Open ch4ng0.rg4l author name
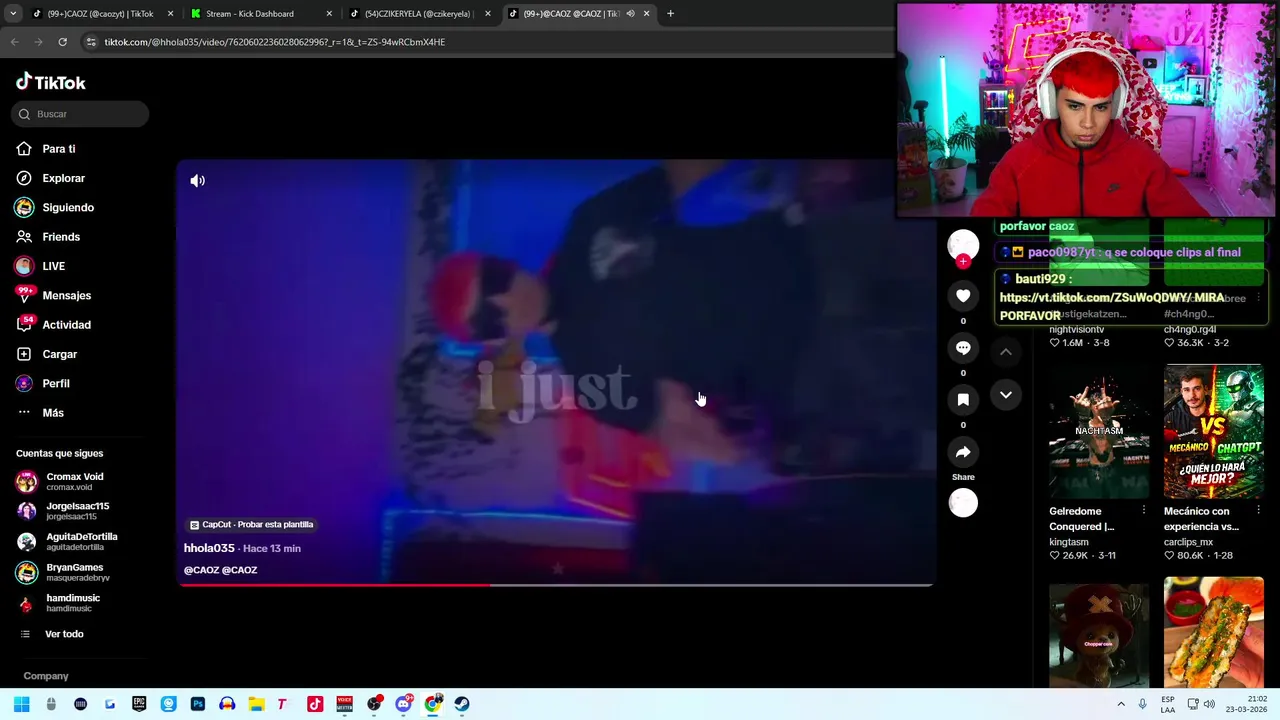1280x720 pixels. pos(1190,329)
